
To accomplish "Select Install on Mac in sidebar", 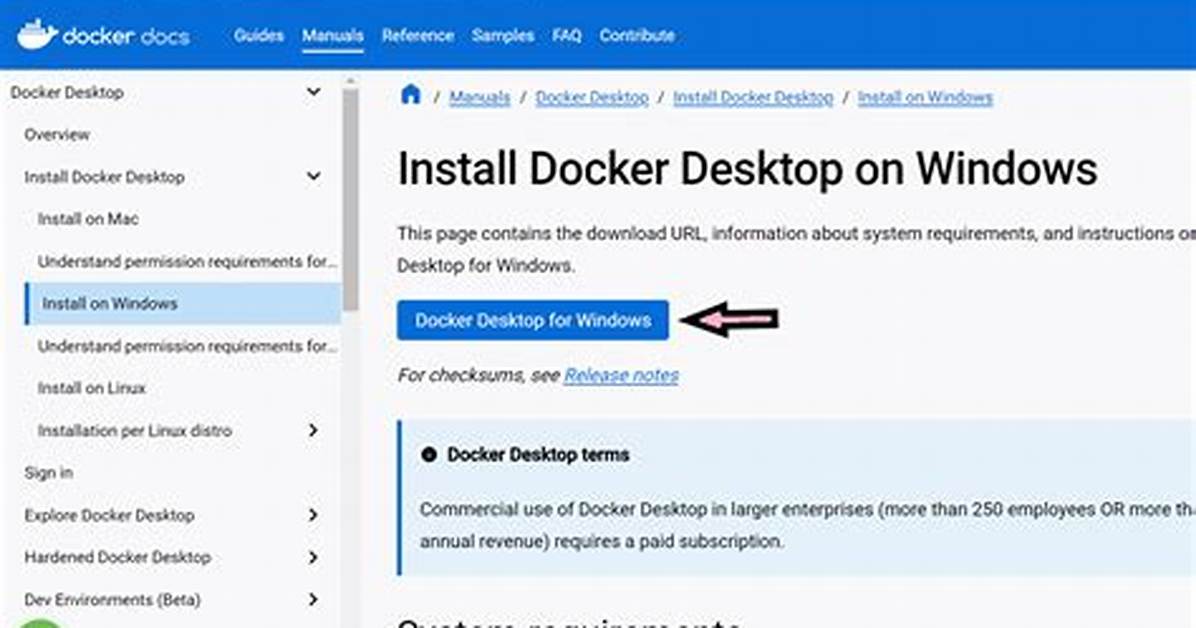I will tap(88, 219).
